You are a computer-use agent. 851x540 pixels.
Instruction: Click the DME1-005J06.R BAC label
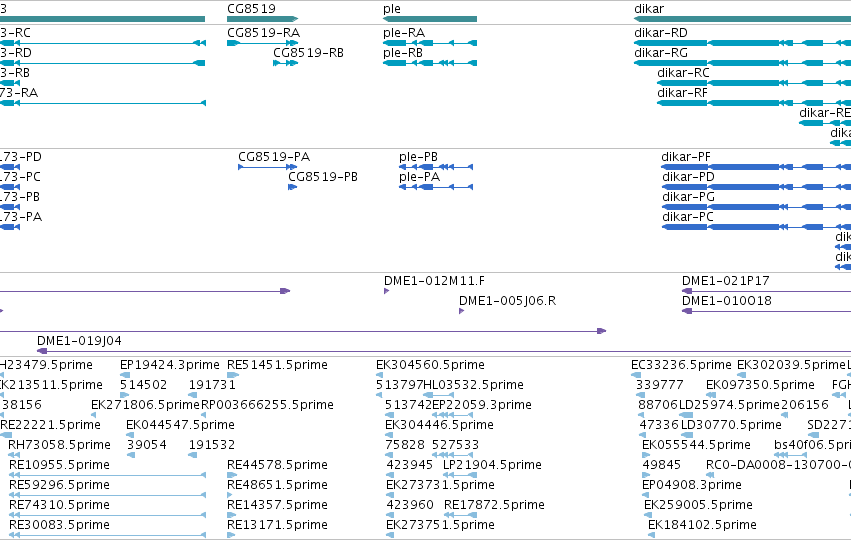click(x=507, y=301)
